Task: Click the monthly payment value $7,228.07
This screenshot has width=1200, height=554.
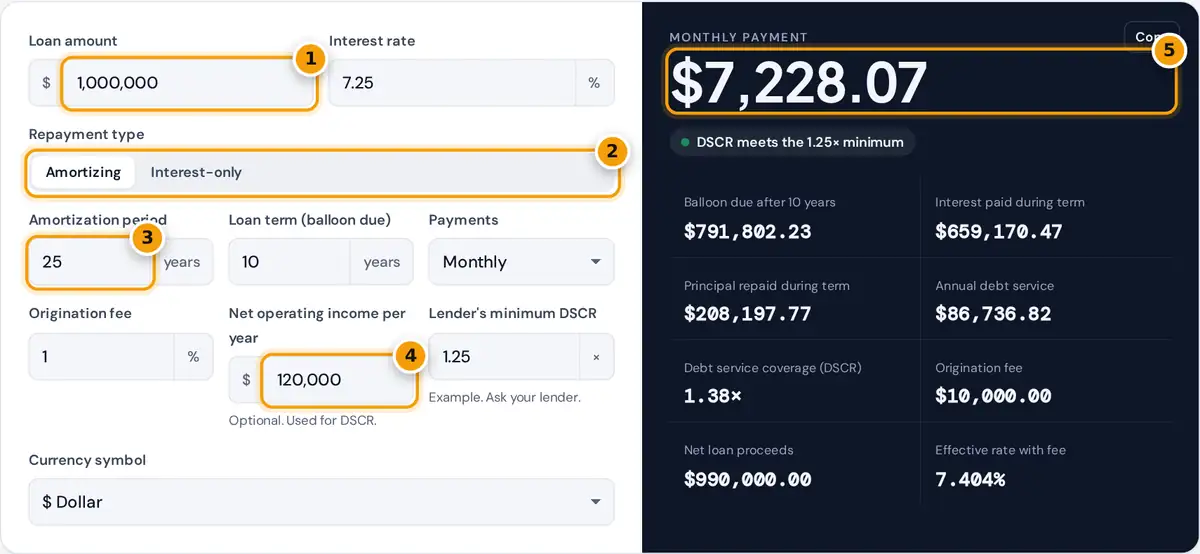Action: tap(799, 83)
